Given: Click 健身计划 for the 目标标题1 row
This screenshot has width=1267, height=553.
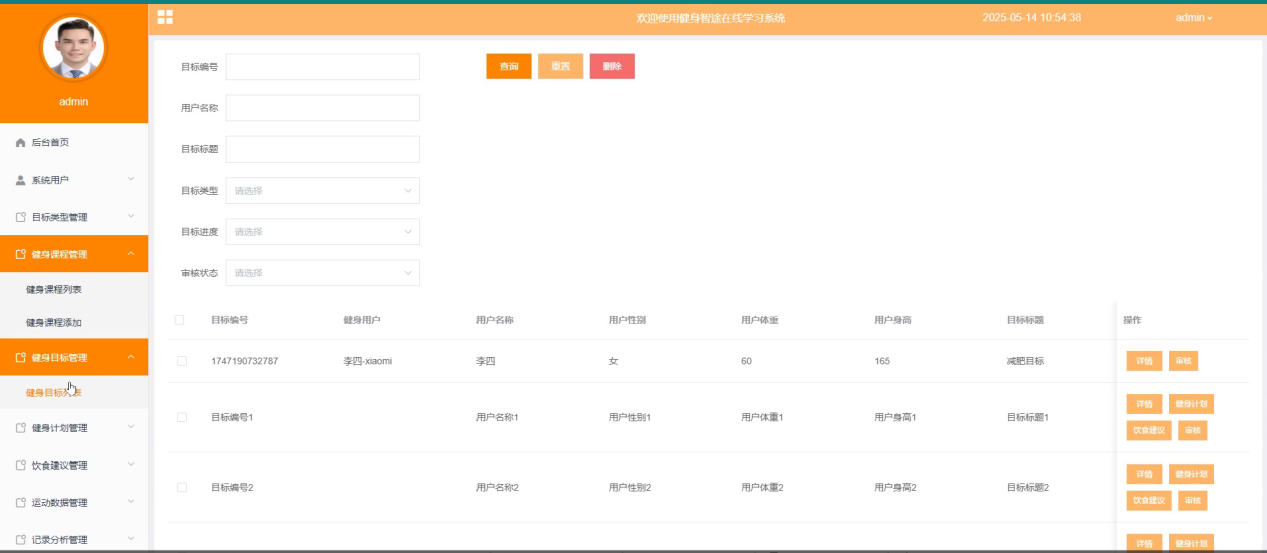Looking at the screenshot, I should (1191, 404).
